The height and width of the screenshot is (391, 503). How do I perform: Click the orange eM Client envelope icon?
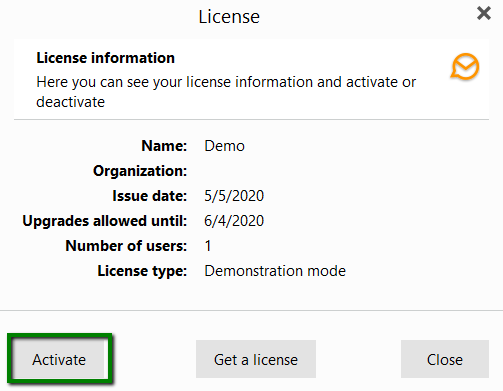(465, 66)
